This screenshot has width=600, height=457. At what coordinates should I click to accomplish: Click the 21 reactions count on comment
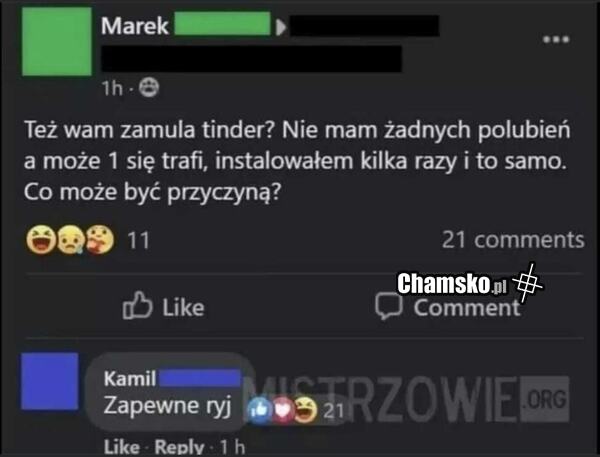pos(333,411)
